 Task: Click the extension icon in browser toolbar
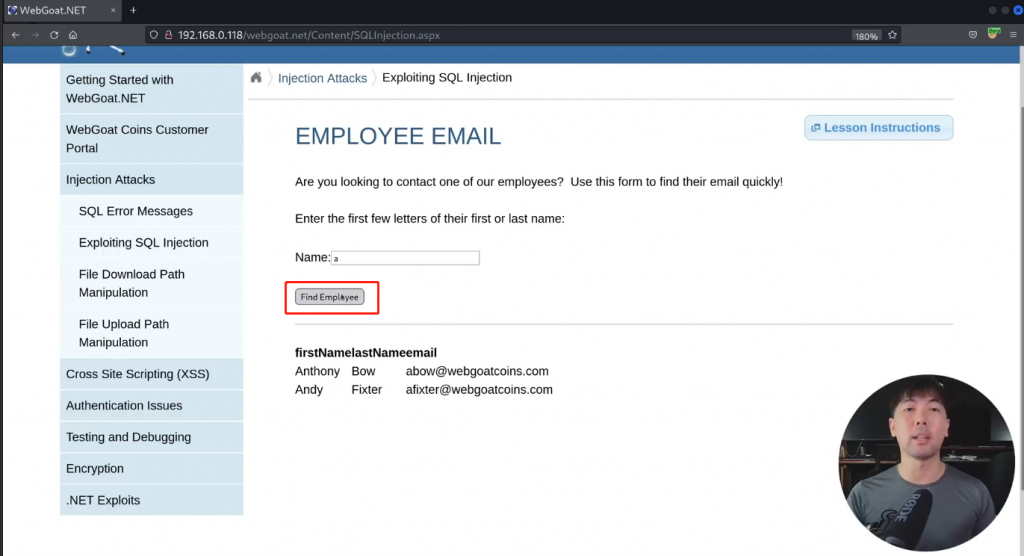pyautogui.click(x=993, y=34)
